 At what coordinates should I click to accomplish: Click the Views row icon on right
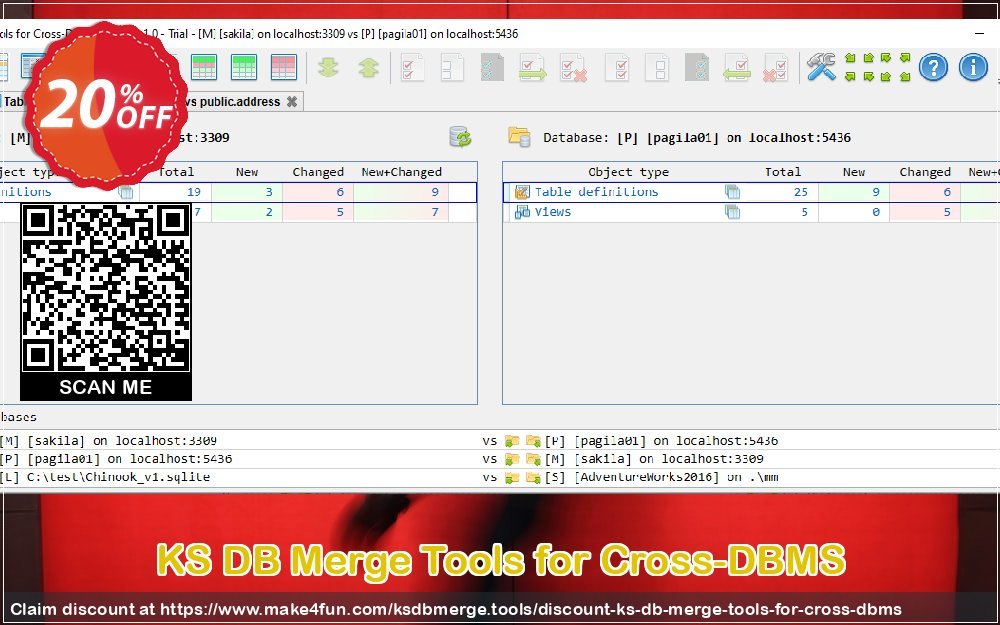(522, 212)
